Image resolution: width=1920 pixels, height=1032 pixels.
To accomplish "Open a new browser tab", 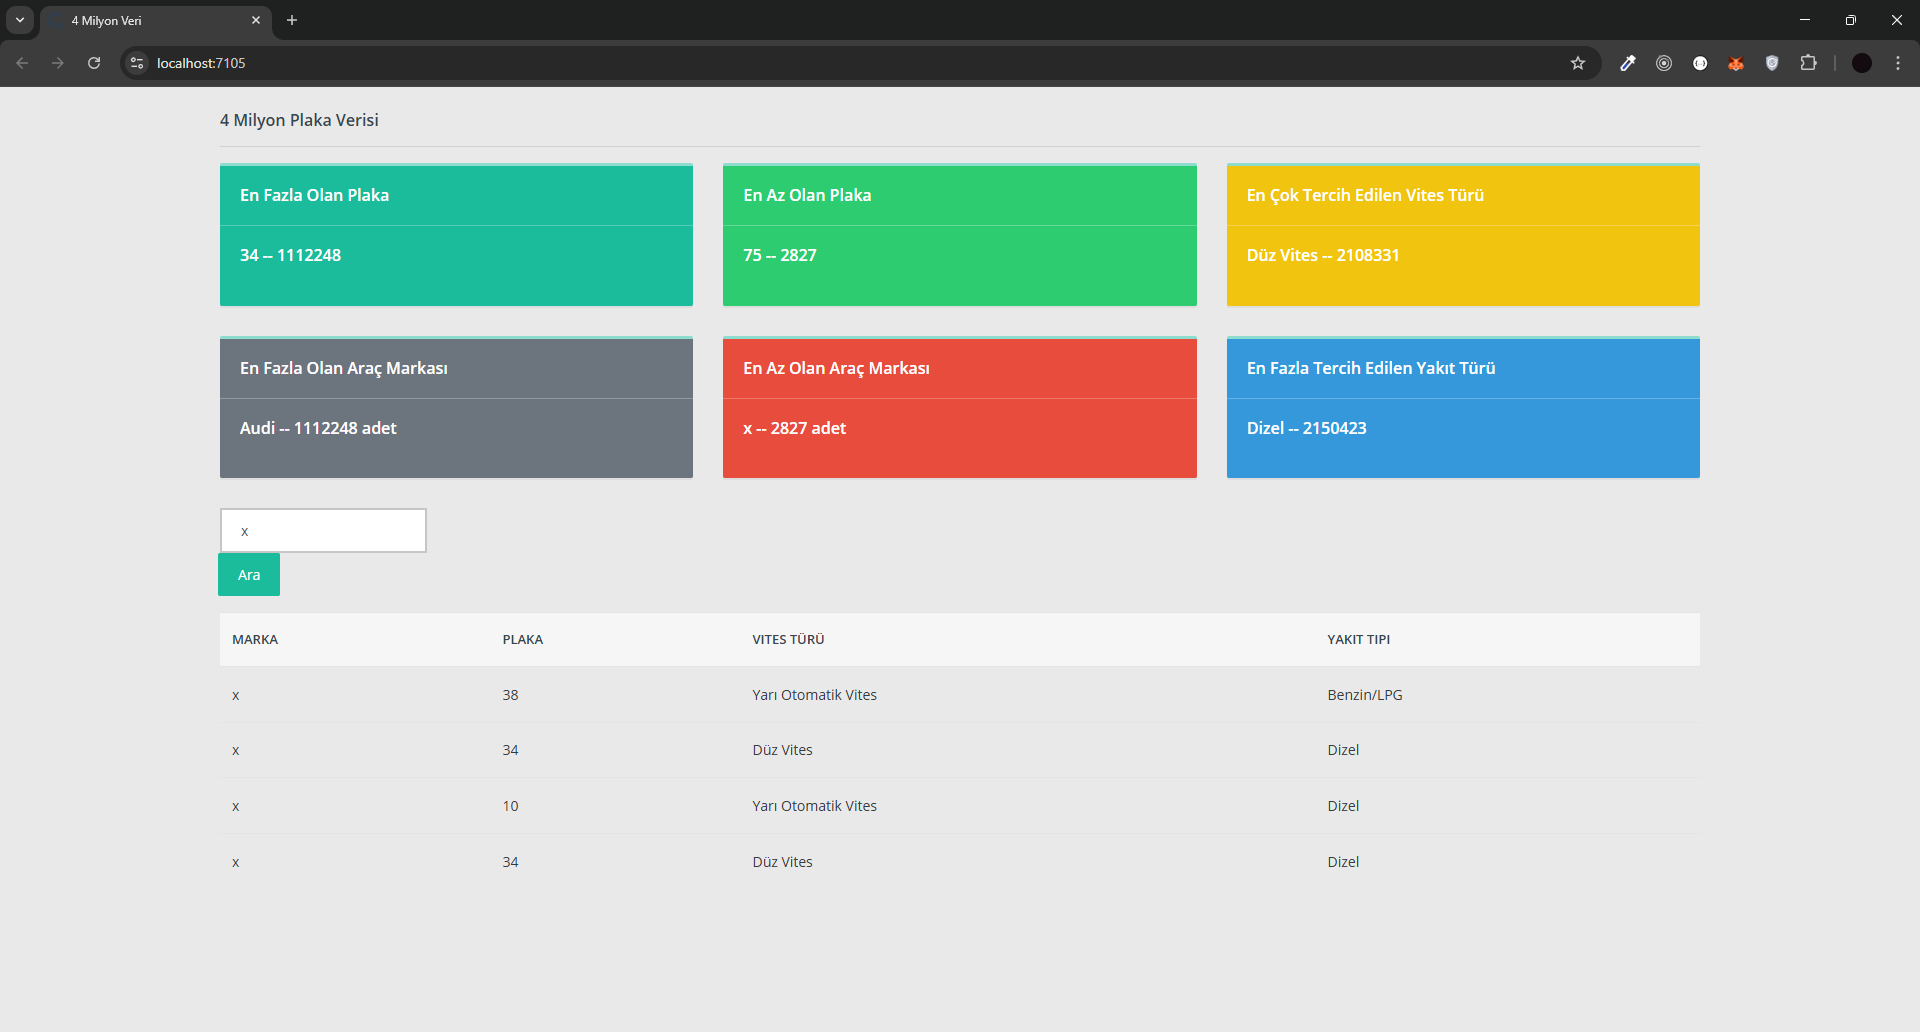I will click(292, 20).
